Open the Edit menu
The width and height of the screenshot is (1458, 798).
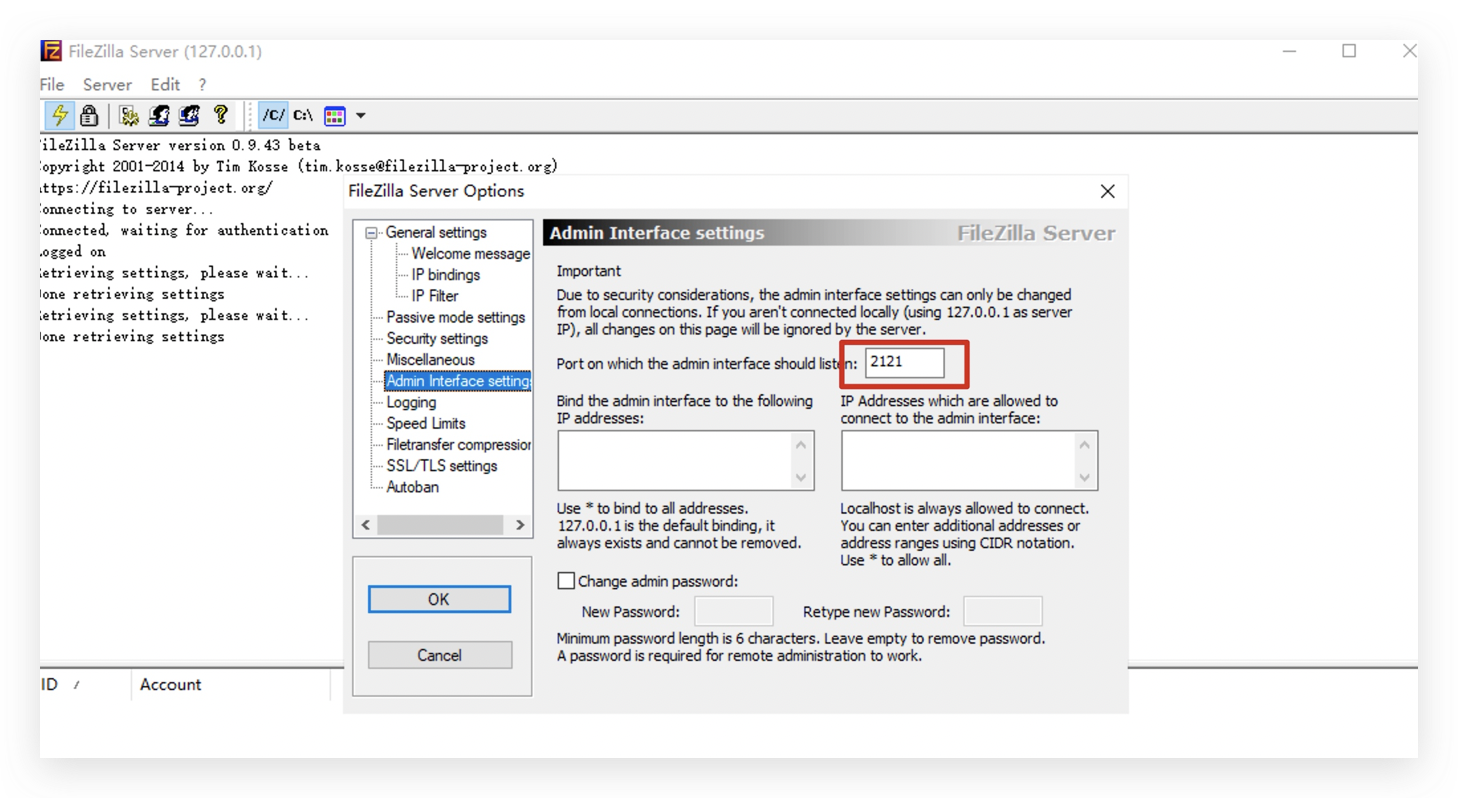pyautogui.click(x=165, y=84)
